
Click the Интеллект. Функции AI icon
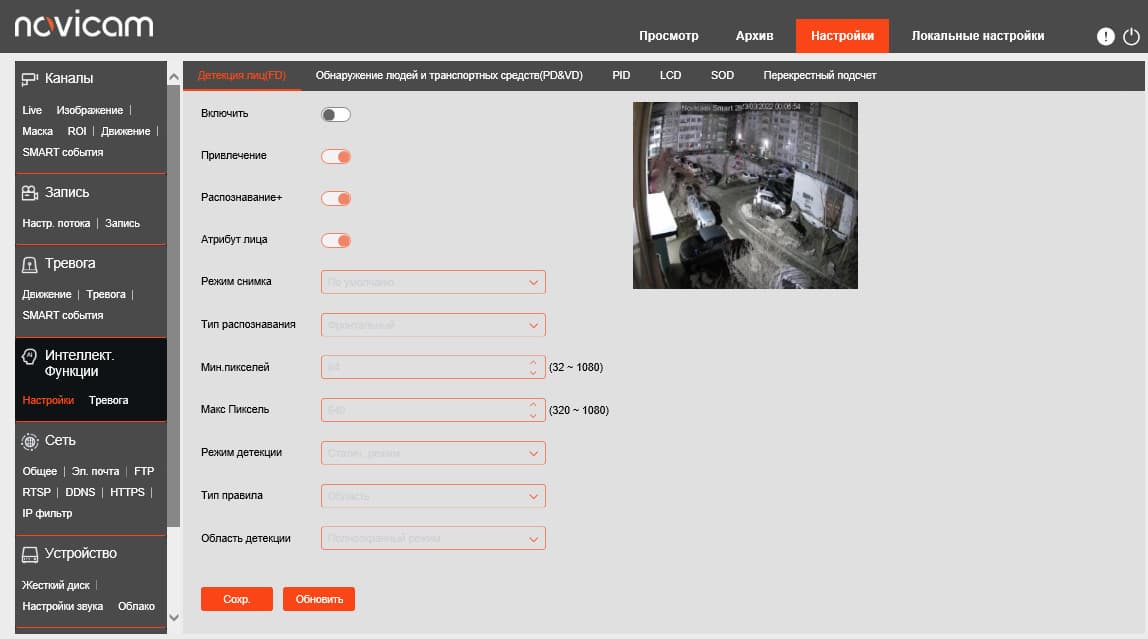pos(29,356)
